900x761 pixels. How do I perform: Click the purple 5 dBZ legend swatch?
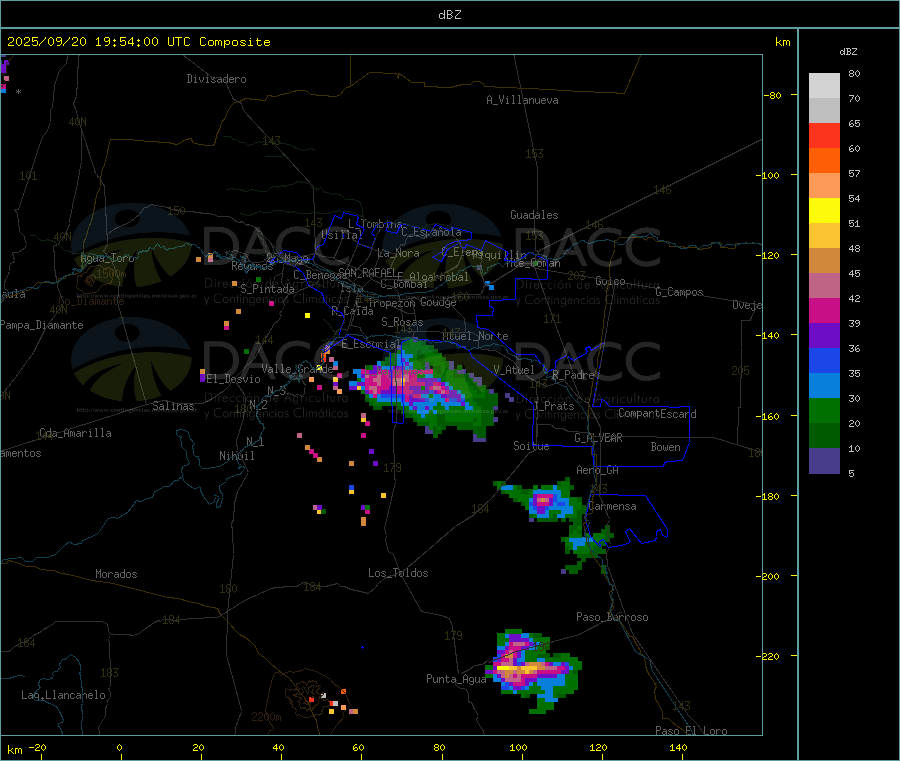point(824,461)
